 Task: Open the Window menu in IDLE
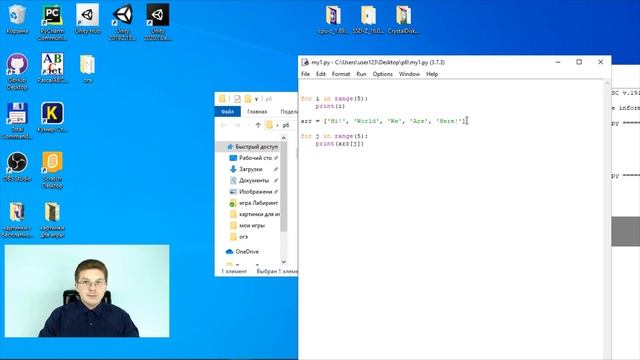(x=409, y=74)
